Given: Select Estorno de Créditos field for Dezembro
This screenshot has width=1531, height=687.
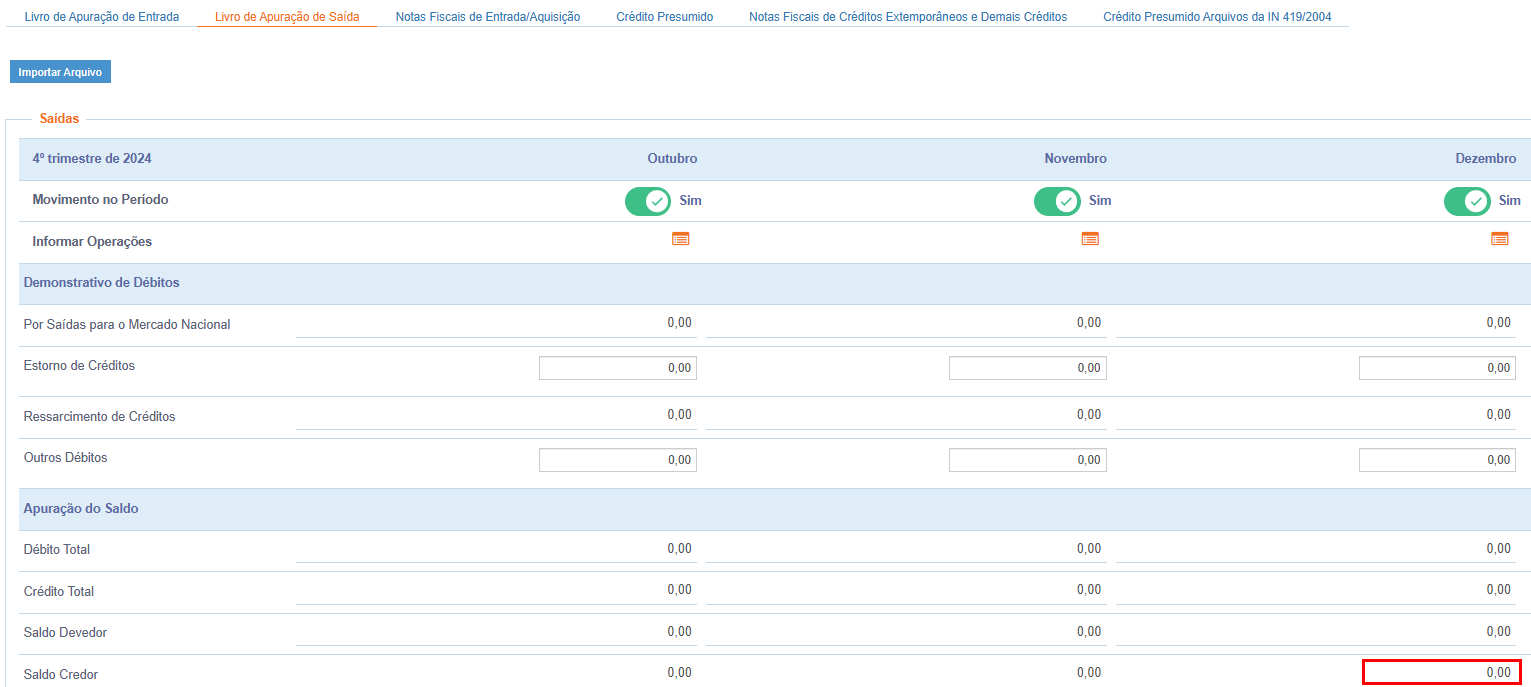Looking at the screenshot, I should [x=1437, y=368].
